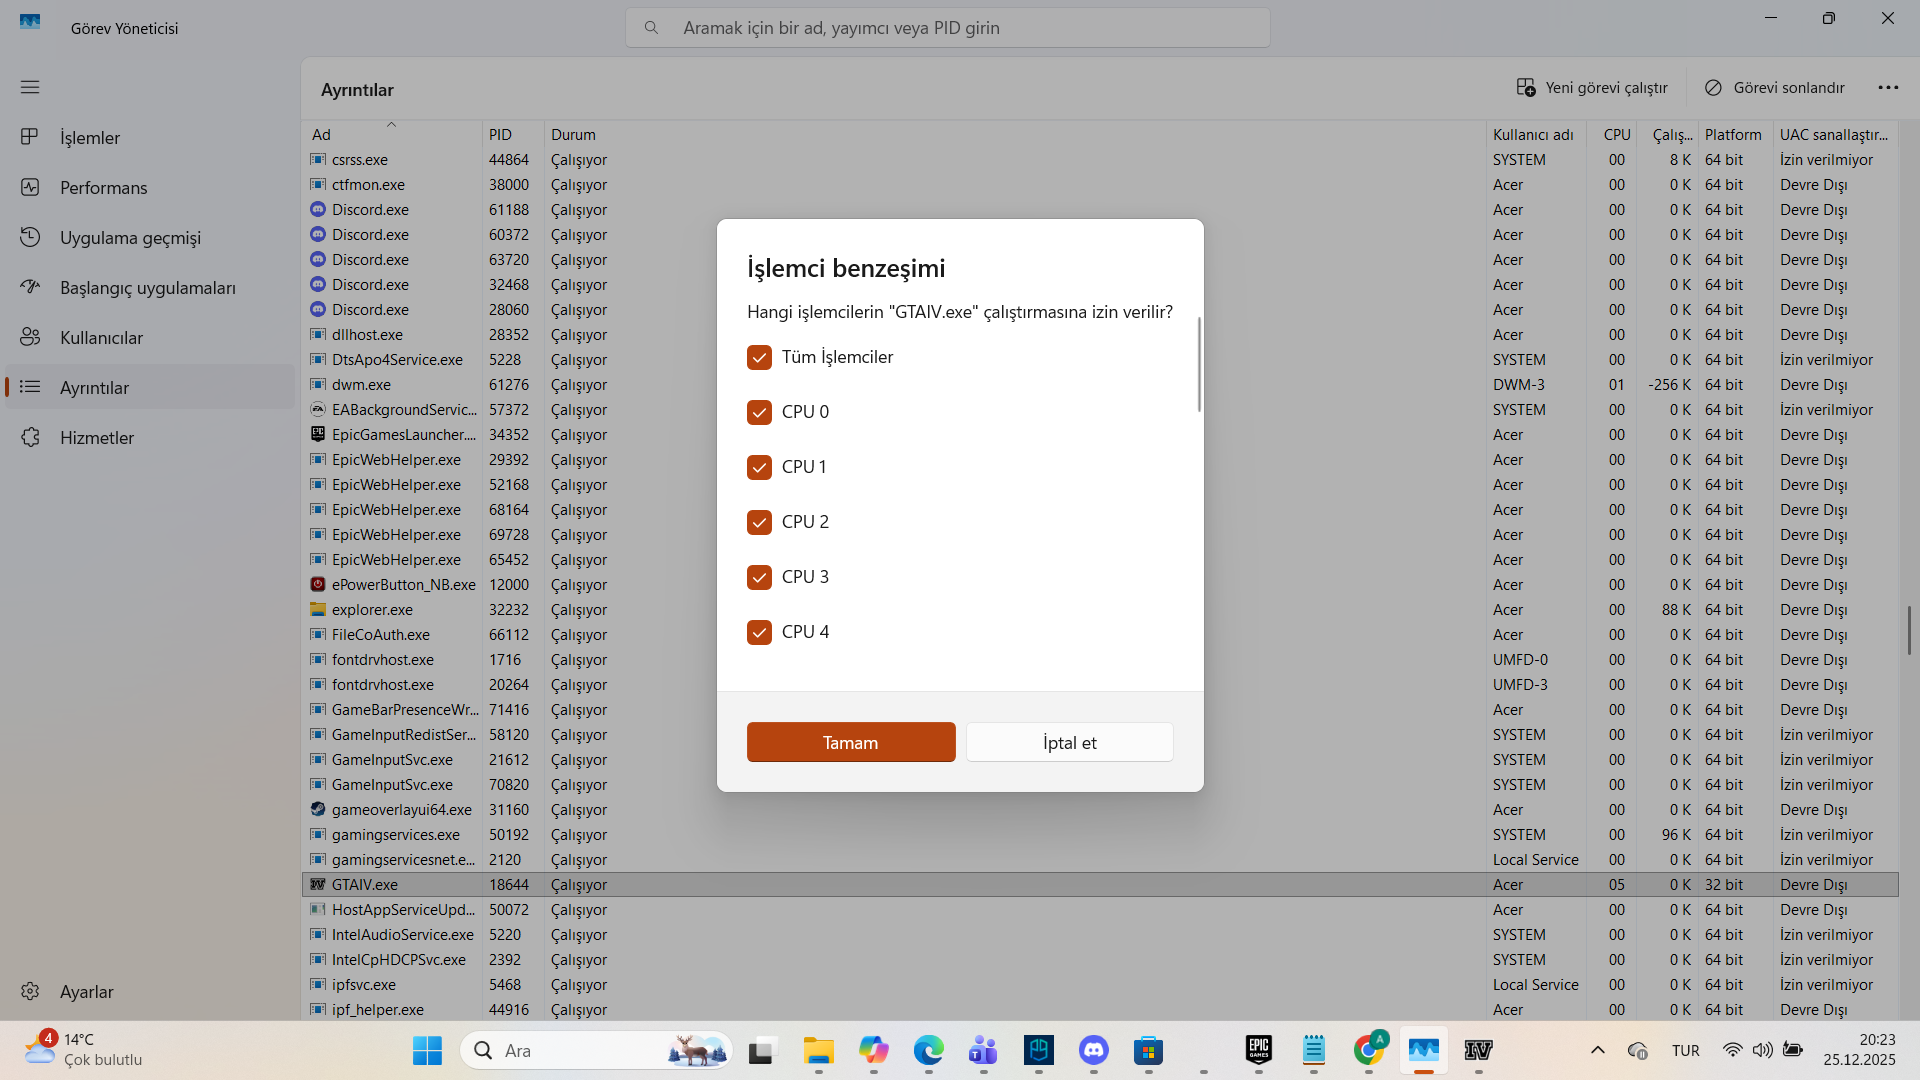Focus the Task Manager search box

pos(948,28)
